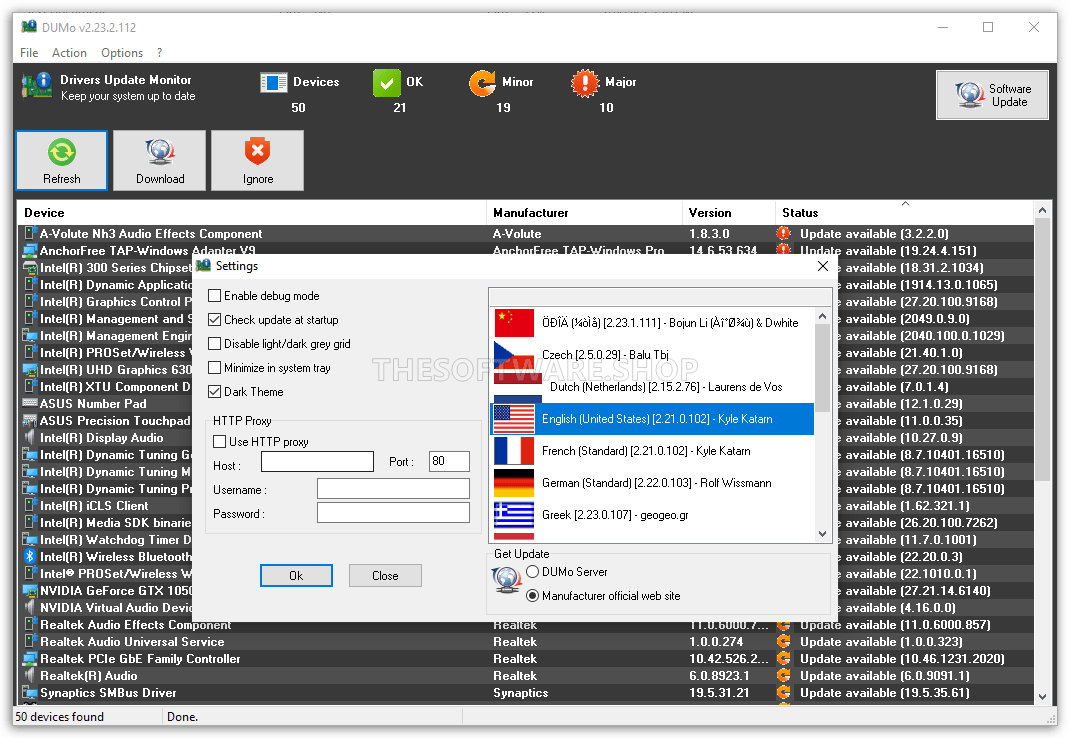
Task: Click device list scrollbar down arrow
Action: pyautogui.click(x=1041, y=696)
